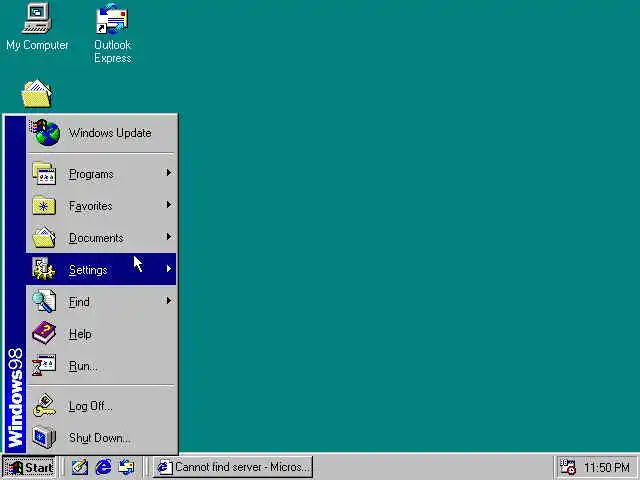This screenshot has height=480, width=640.
Task: Open the Programs menu label
Action: click(91, 174)
